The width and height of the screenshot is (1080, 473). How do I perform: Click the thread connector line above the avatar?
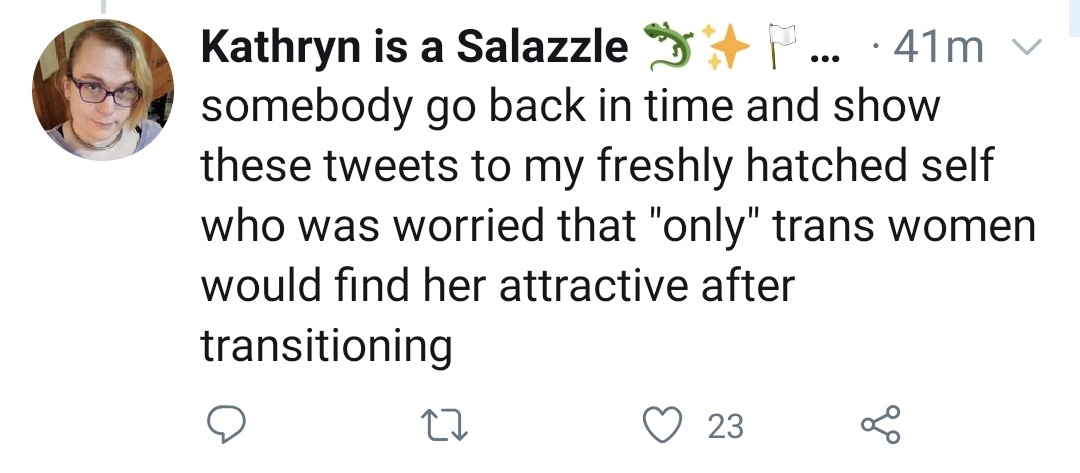104,7
